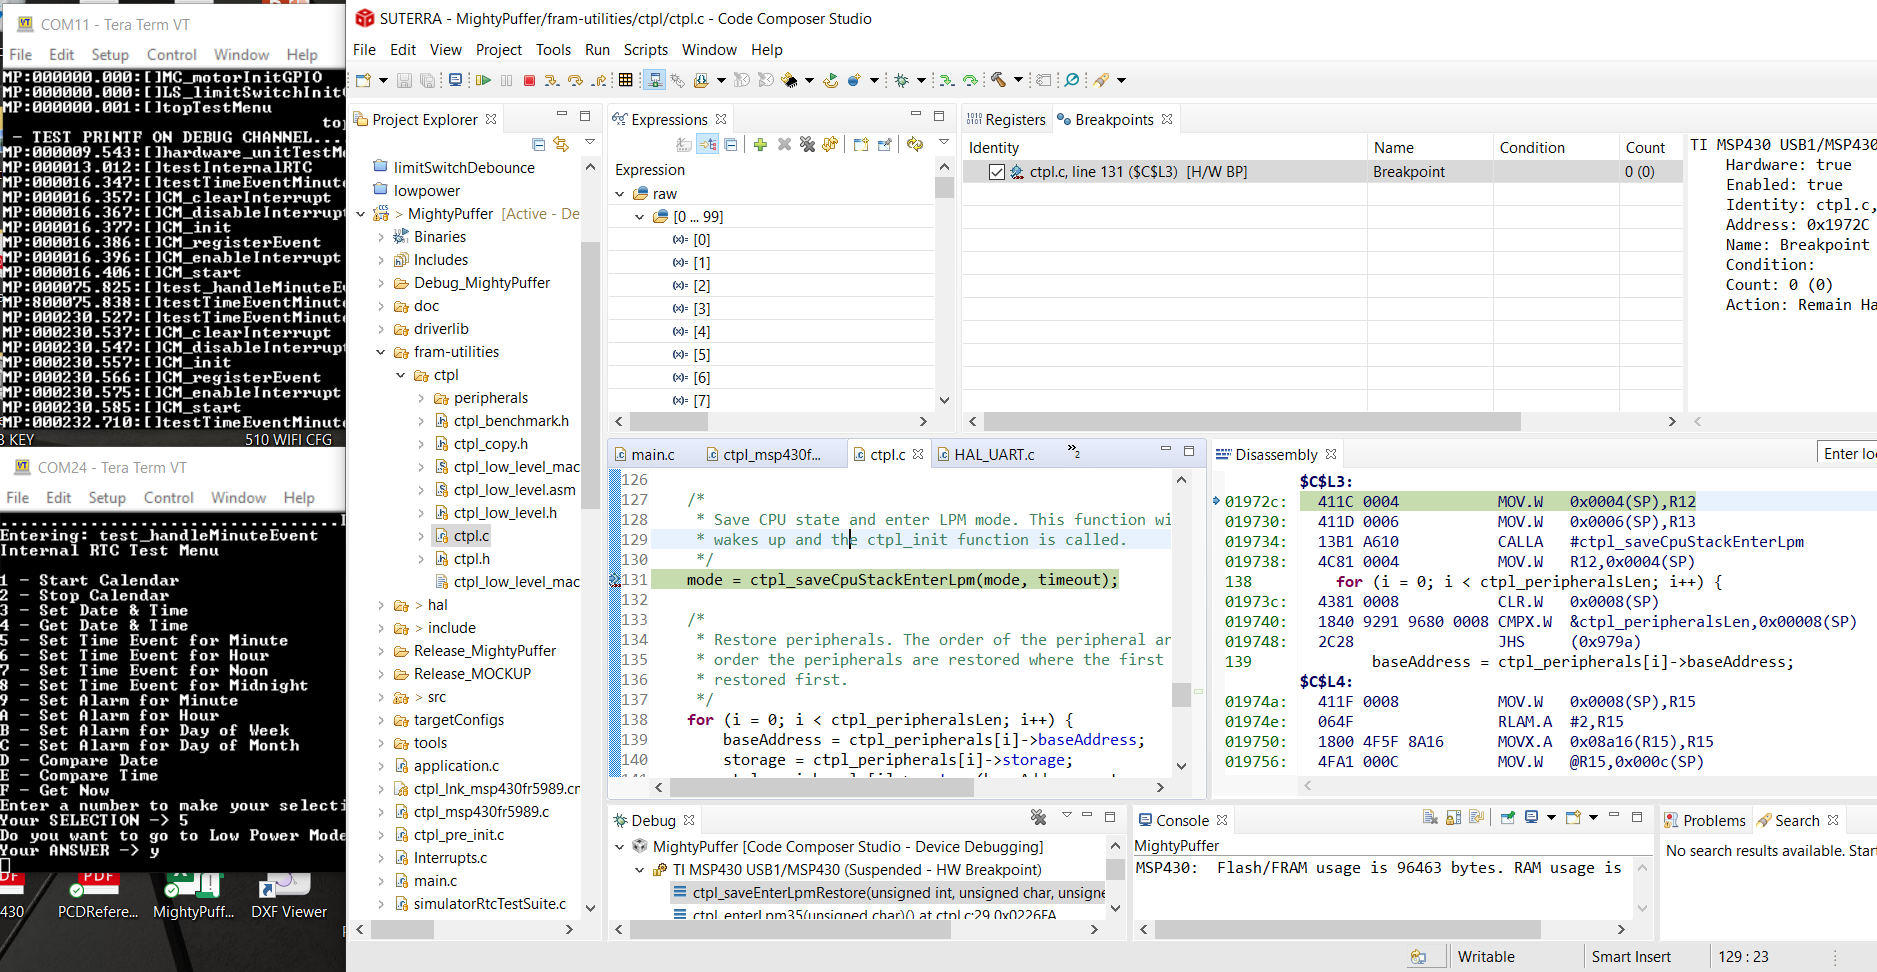The image size is (1877, 972).
Task: Click the Resume (green play) debug button
Action: pos(483,80)
